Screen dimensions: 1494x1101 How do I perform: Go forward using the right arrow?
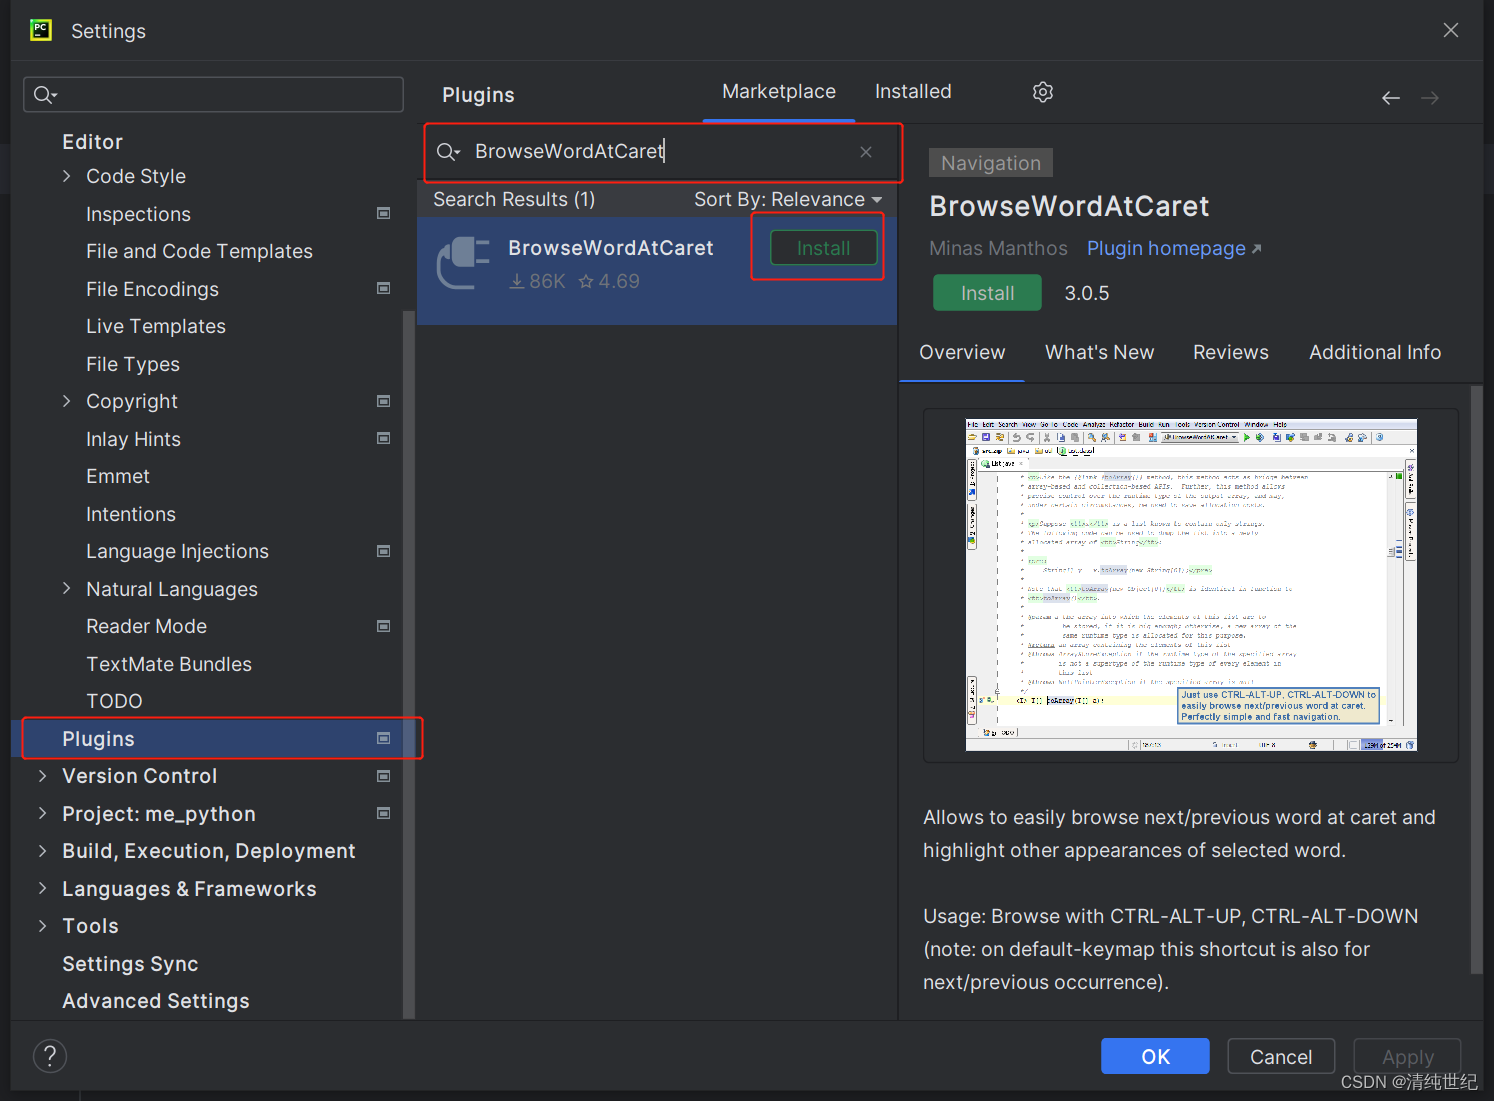pos(1430,98)
